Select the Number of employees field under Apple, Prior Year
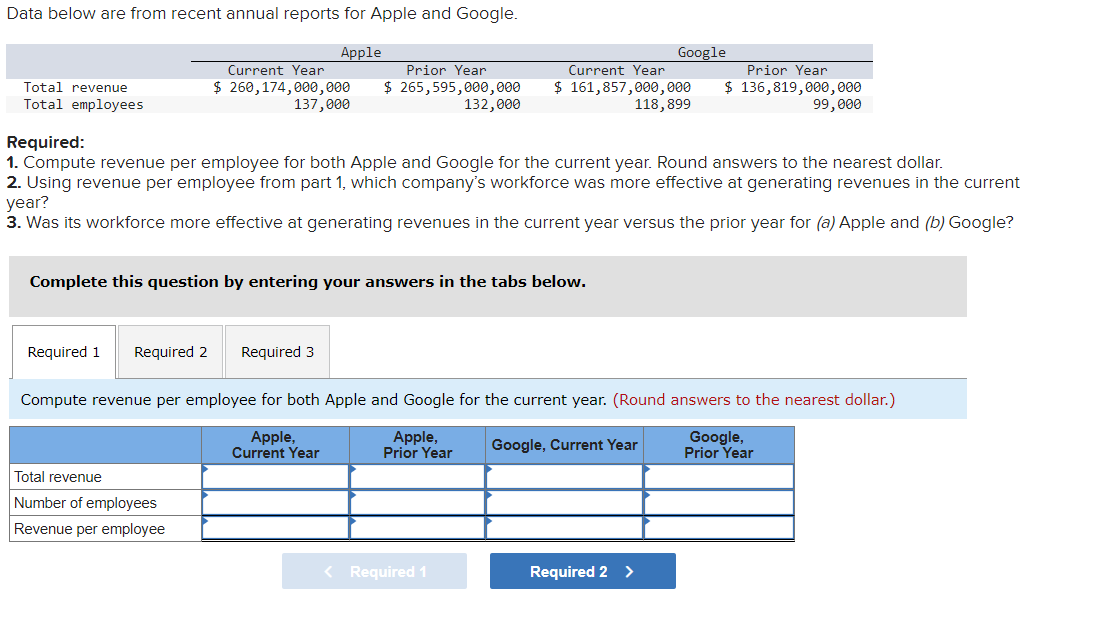The height and width of the screenshot is (628, 1106). [416, 502]
